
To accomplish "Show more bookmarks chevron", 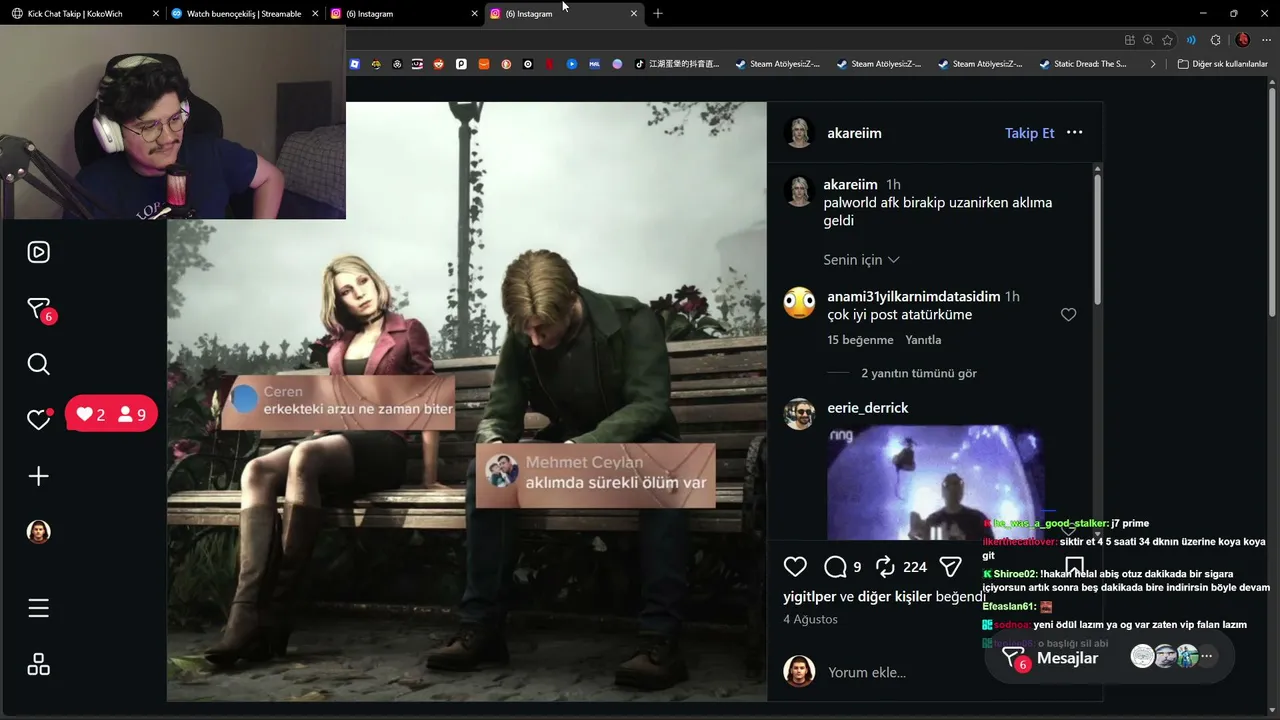I will pos(1152,64).
